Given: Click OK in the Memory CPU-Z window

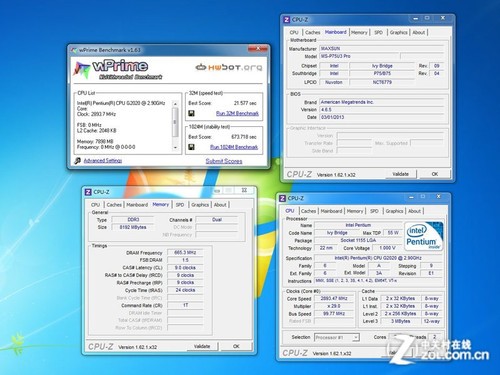Looking at the screenshot, I should 236,346.
